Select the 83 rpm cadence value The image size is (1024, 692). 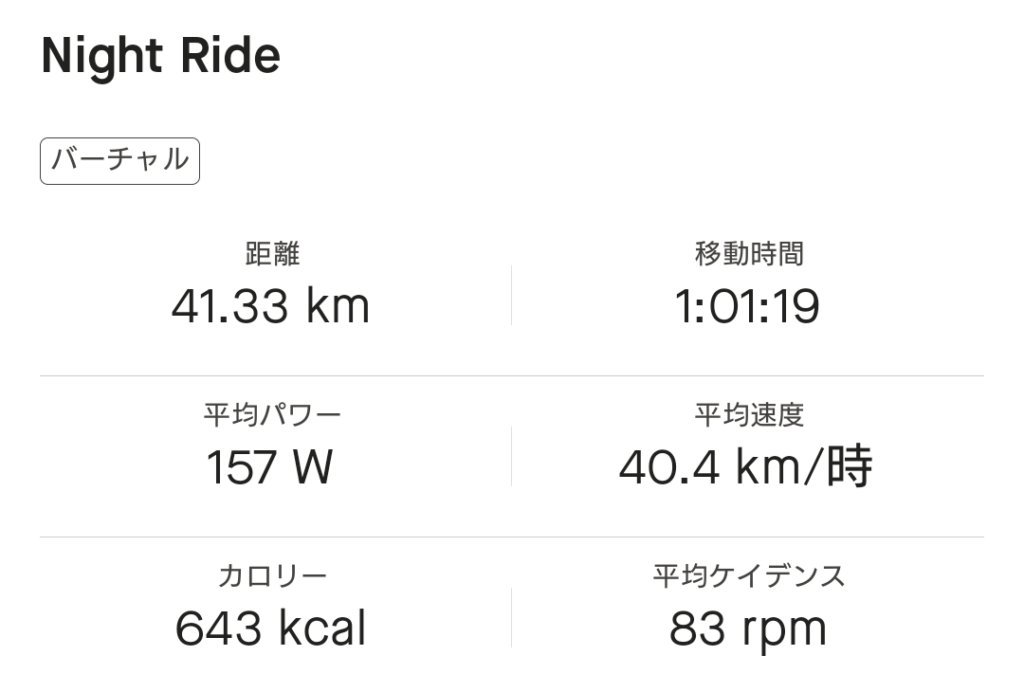[748, 628]
